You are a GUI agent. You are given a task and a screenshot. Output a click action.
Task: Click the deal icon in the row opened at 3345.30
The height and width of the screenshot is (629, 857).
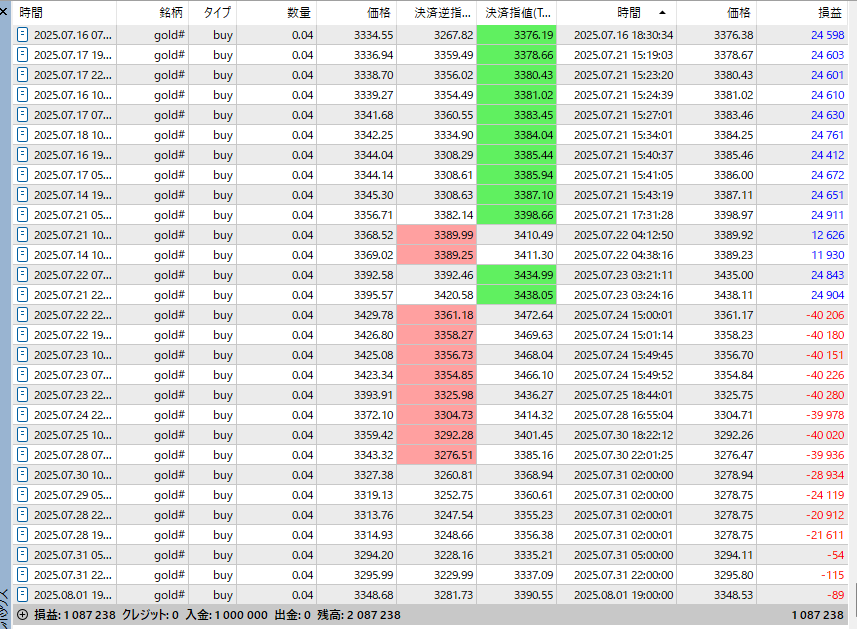[x=22, y=195]
